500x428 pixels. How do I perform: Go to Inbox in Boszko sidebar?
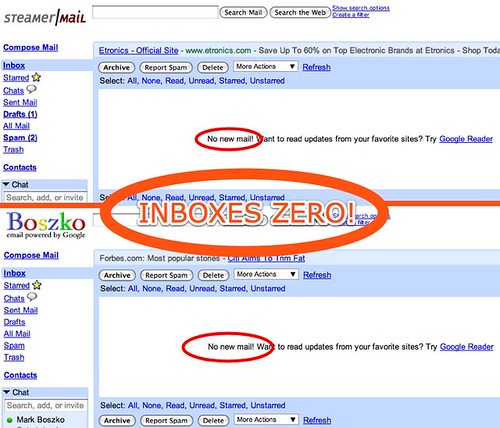coord(15,273)
